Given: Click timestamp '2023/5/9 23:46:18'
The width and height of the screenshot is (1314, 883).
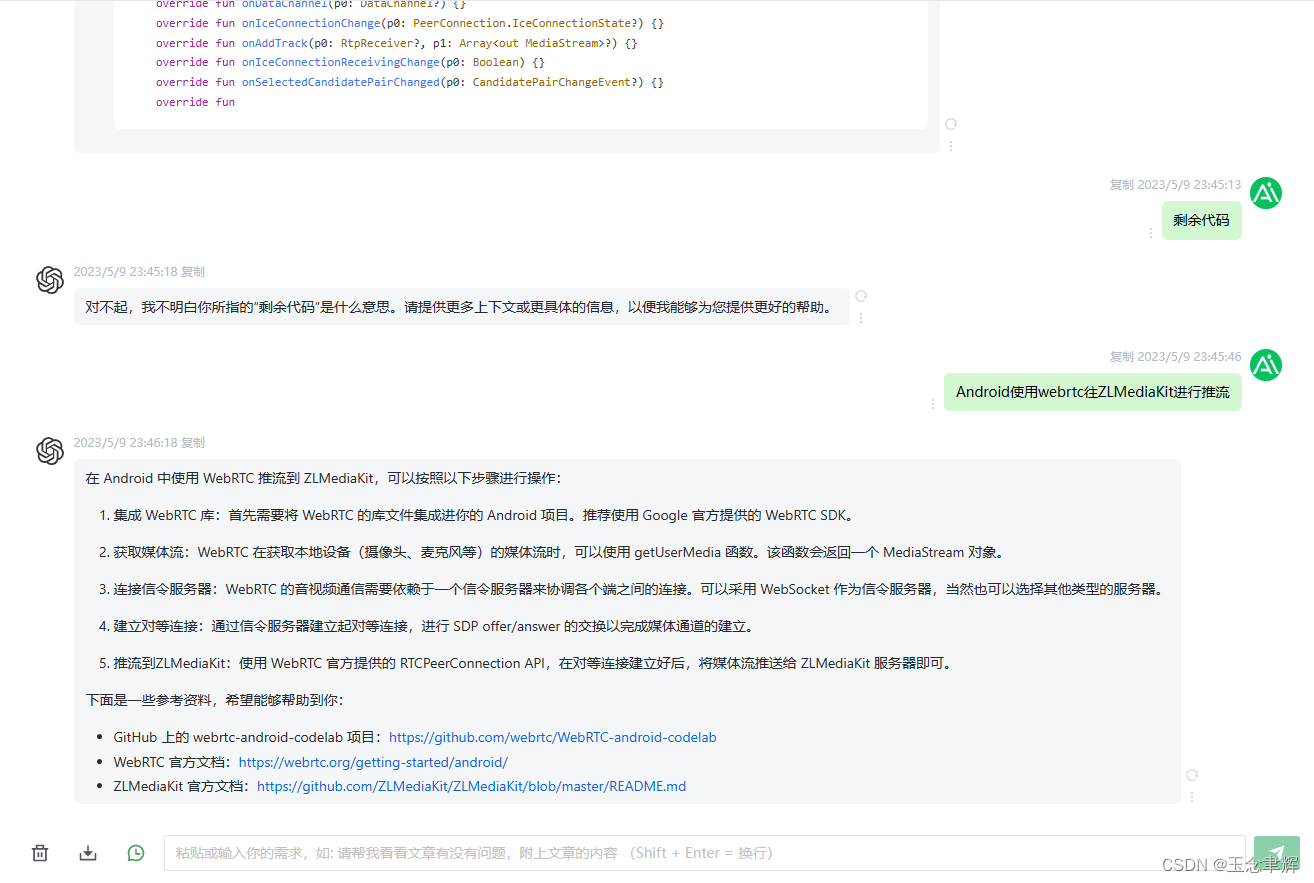Looking at the screenshot, I should [125, 442].
